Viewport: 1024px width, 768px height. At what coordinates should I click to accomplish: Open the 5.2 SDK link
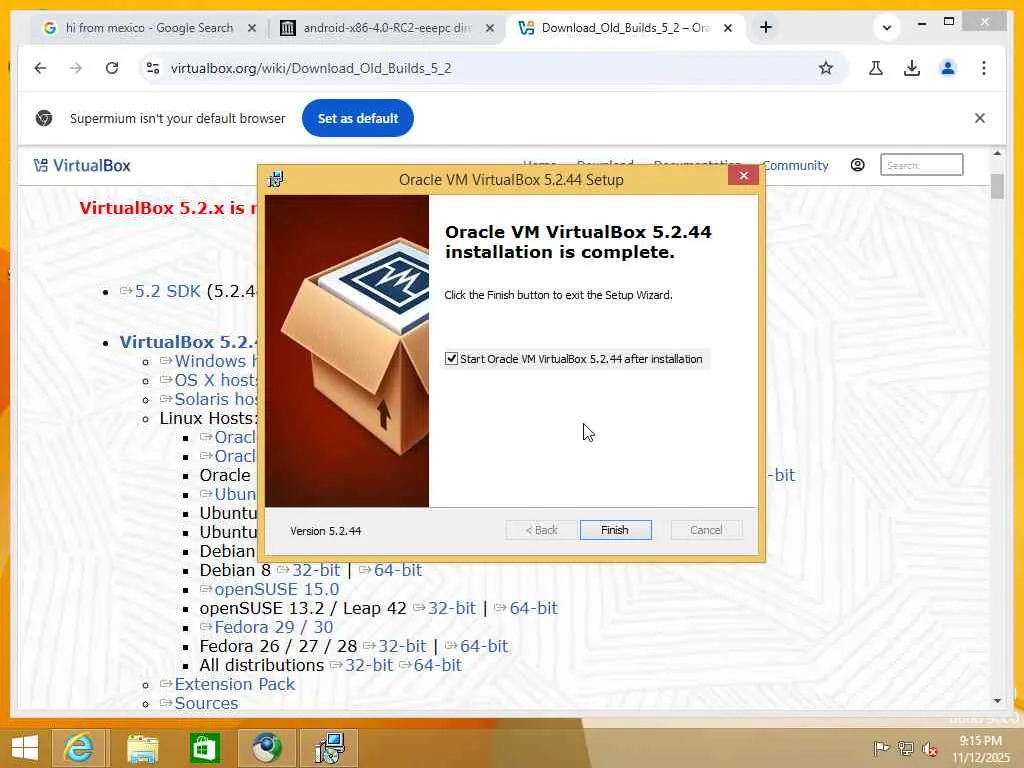click(167, 291)
